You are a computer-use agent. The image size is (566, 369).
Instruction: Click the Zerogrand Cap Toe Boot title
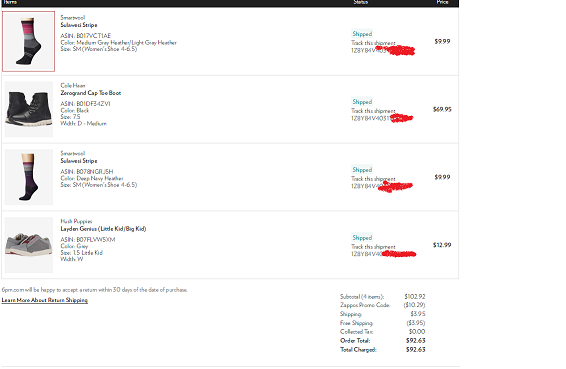coord(91,93)
